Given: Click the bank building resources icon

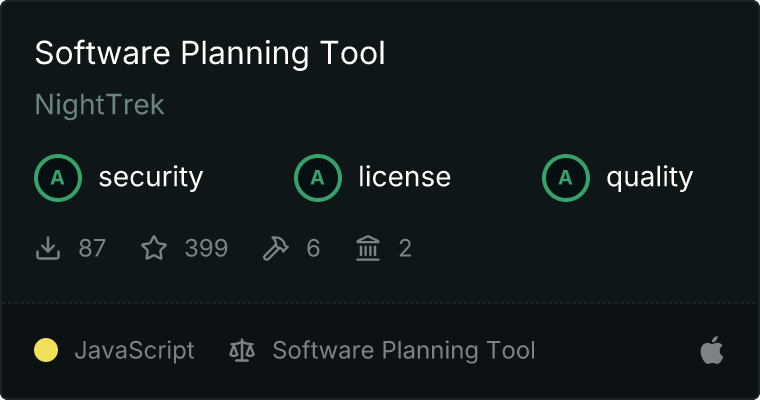Looking at the screenshot, I should [x=368, y=248].
